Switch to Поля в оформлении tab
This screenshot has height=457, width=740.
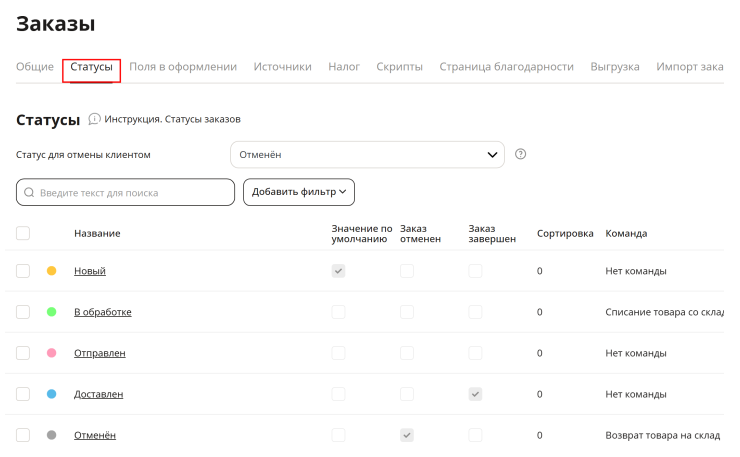pos(183,67)
